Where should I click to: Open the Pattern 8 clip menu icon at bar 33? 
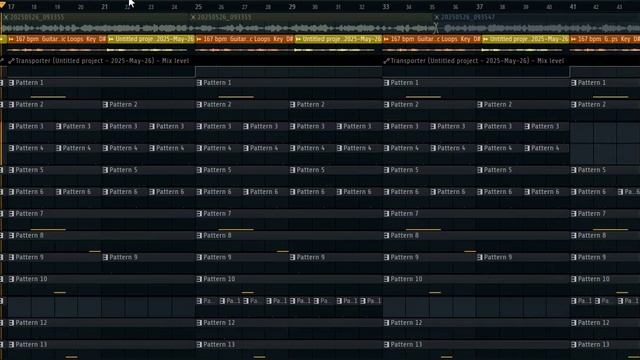coord(387,236)
